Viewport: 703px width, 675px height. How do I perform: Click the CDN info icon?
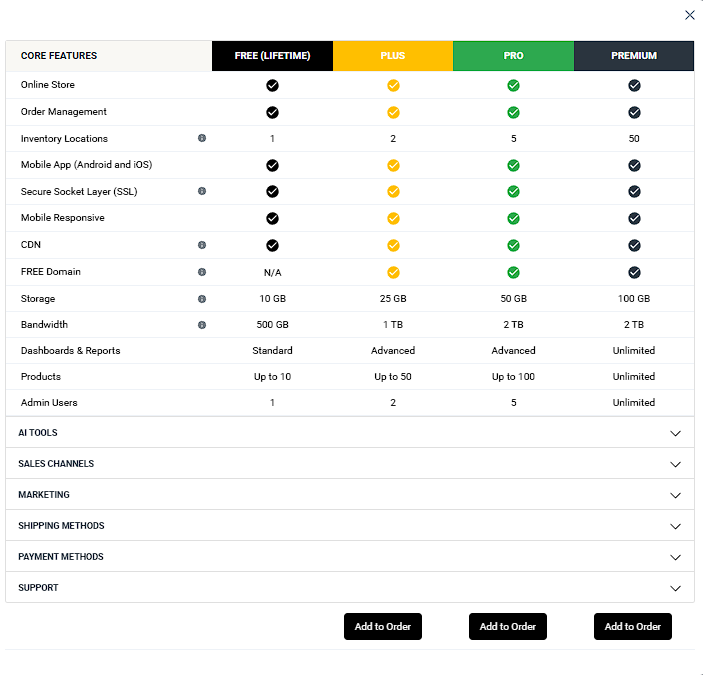pos(202,245)
